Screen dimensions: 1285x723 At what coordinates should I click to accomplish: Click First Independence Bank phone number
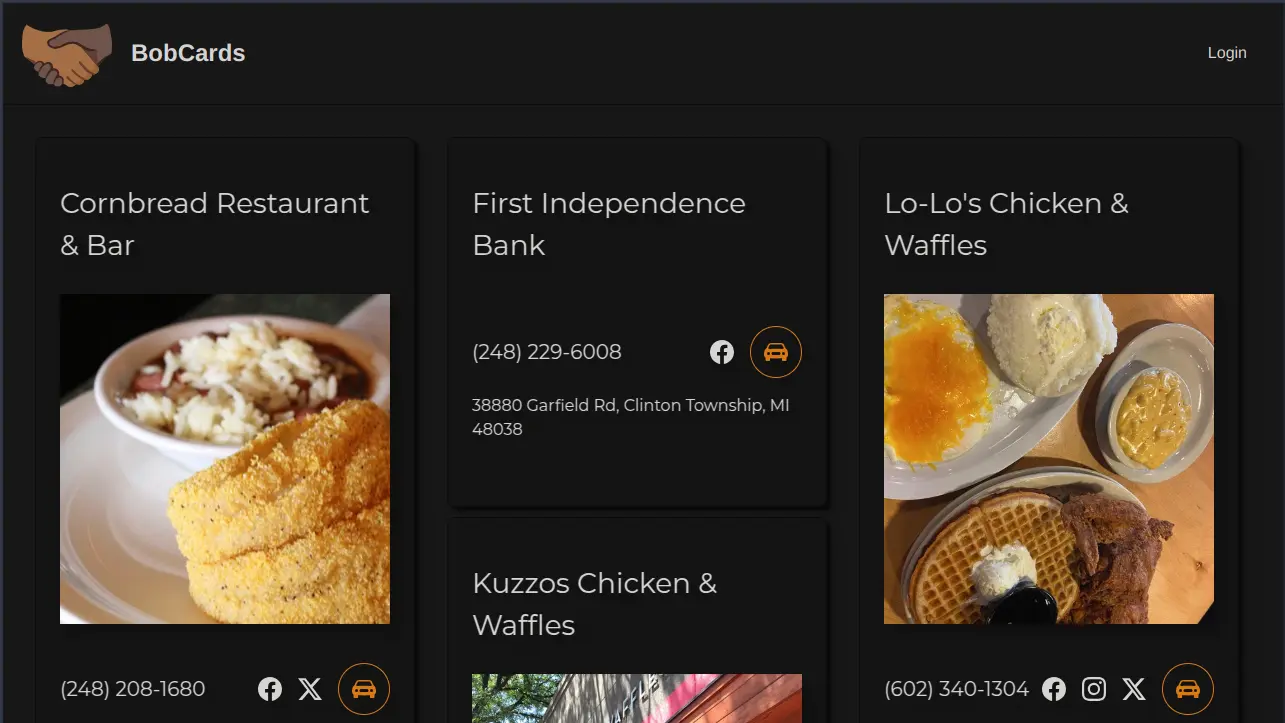547,352
